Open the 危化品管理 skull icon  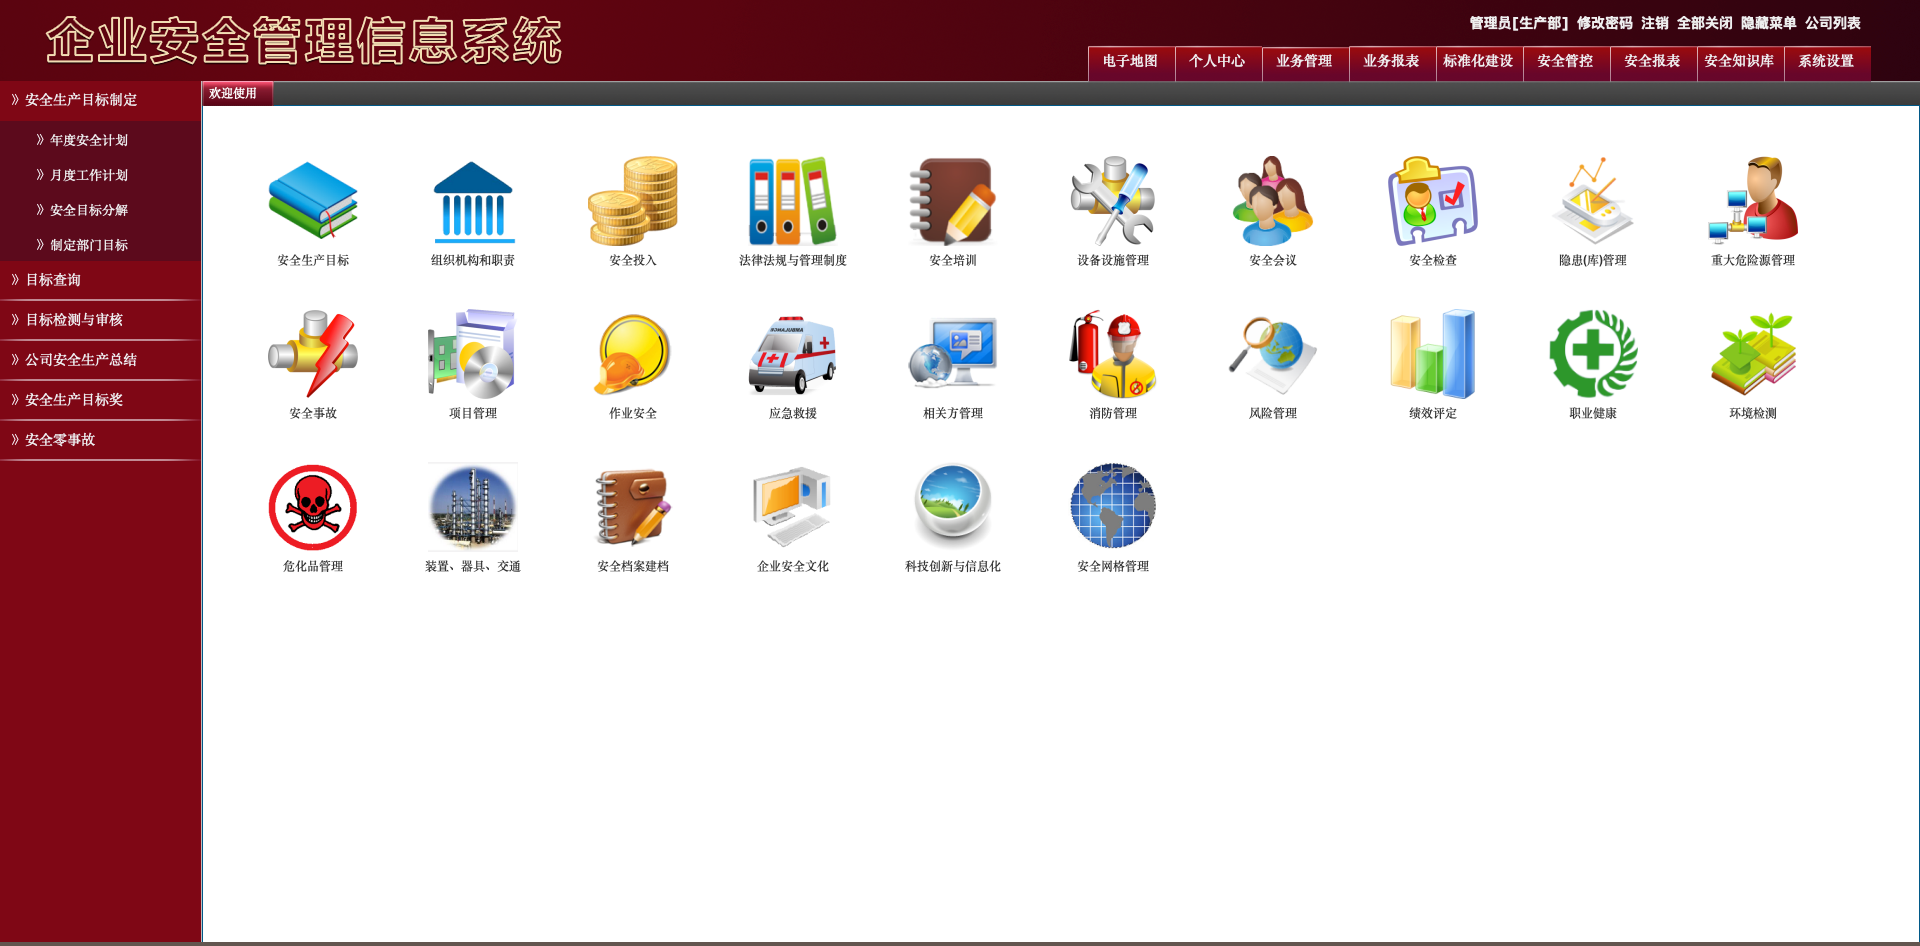point(312,508)
